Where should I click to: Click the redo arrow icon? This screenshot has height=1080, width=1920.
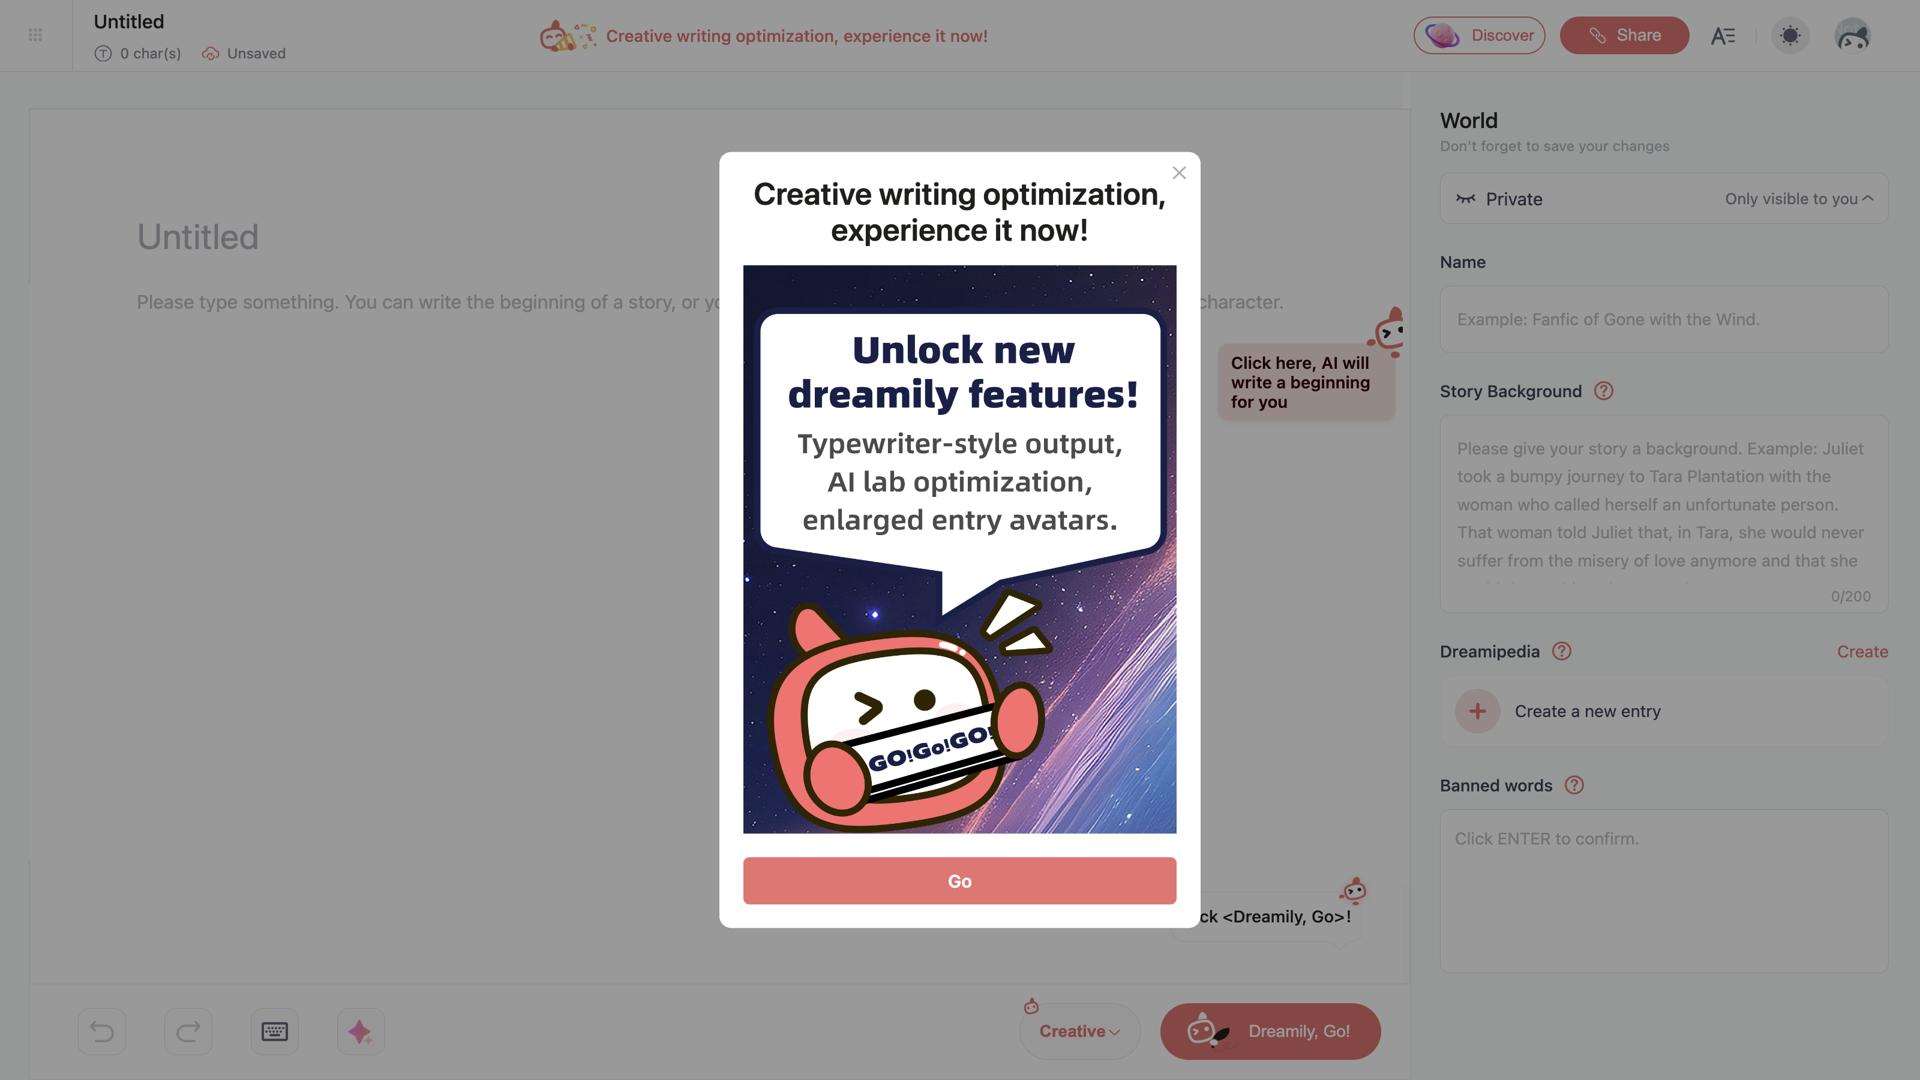(188, 1031)
